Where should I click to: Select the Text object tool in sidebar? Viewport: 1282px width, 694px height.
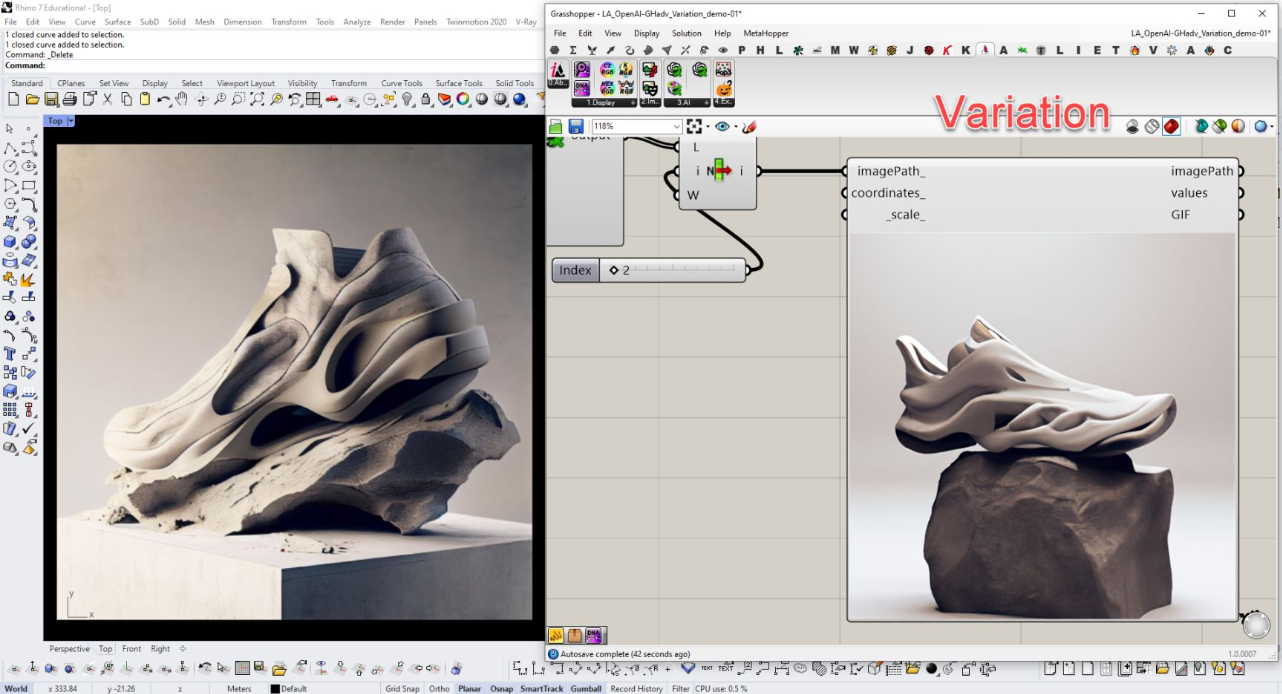(10, 354)
